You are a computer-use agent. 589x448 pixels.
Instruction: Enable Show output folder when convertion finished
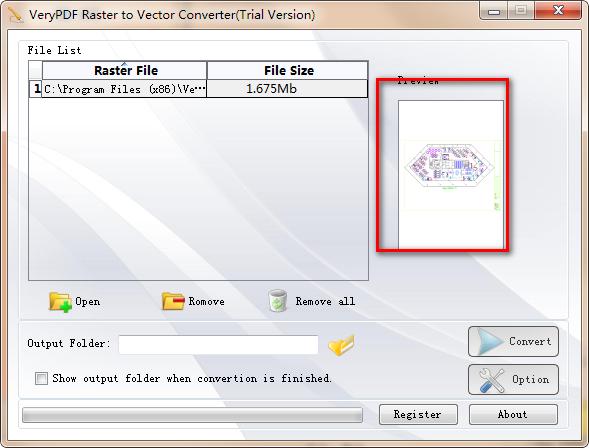[41, 378]
